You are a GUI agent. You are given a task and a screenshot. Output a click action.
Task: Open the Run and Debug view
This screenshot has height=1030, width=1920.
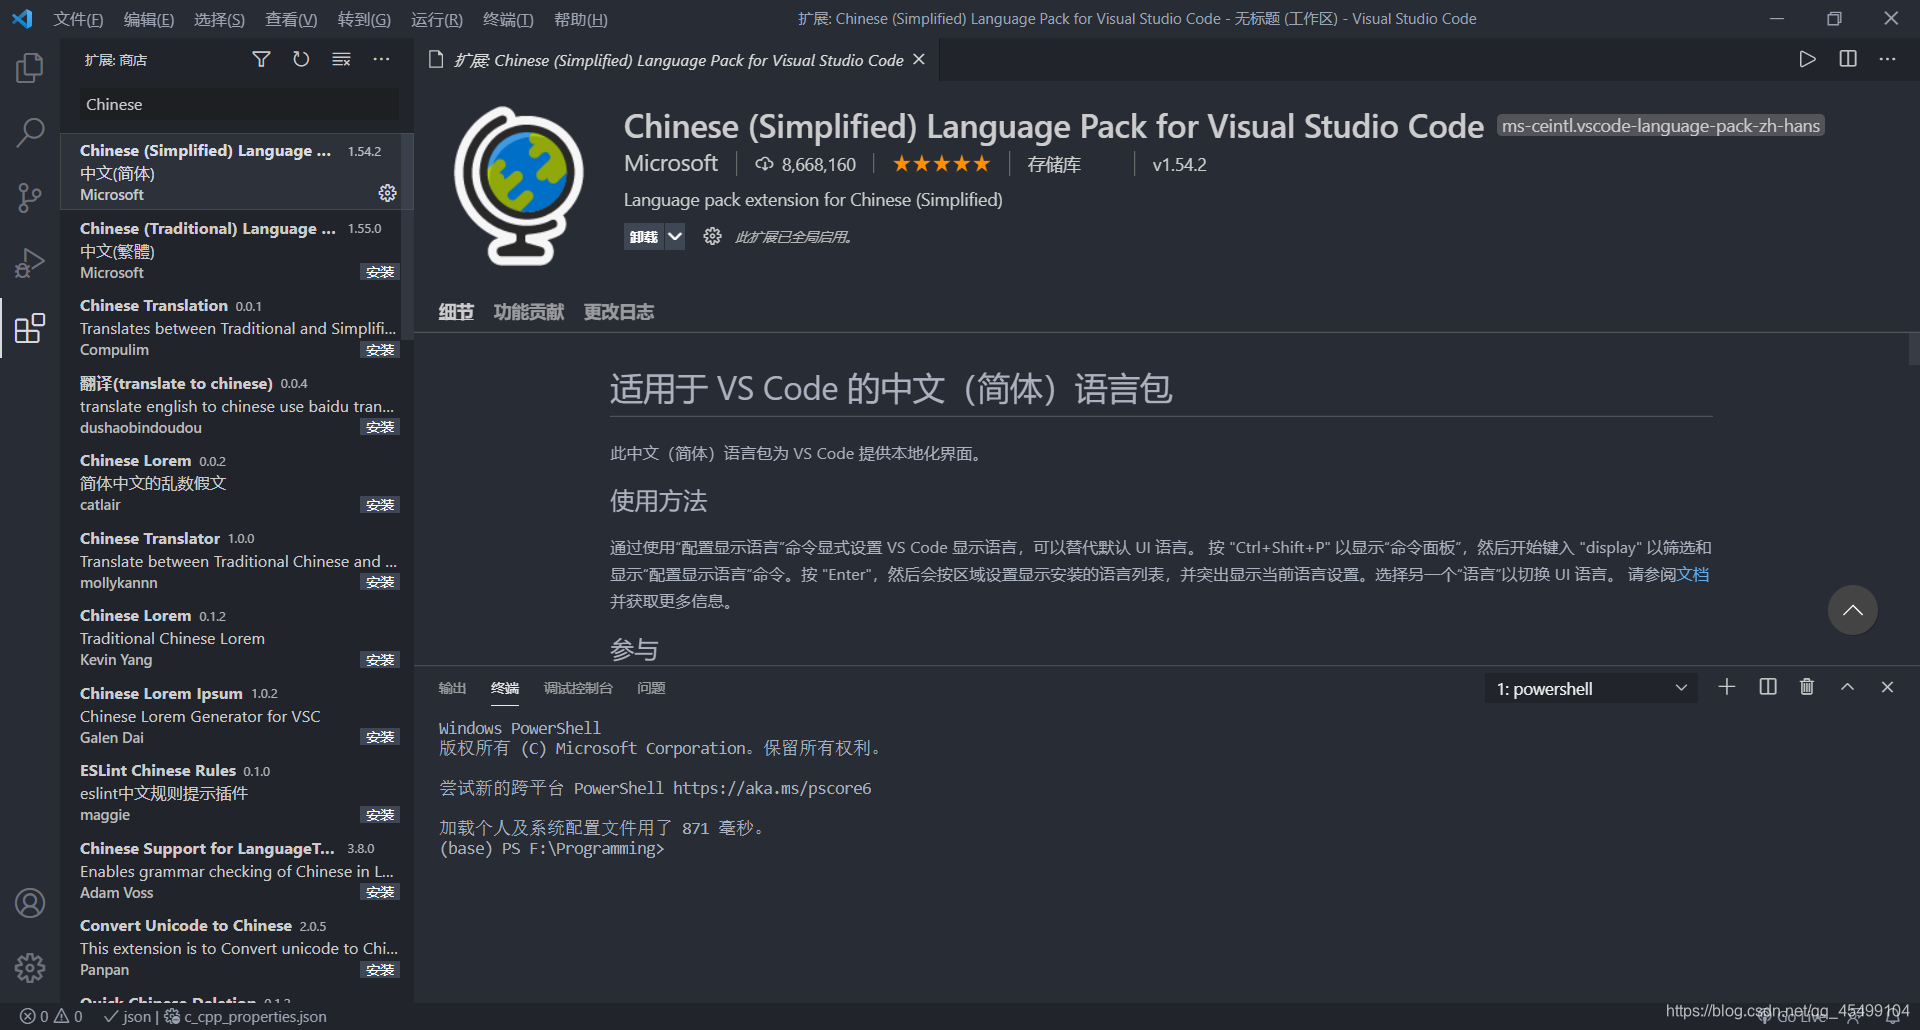[30, 262]
